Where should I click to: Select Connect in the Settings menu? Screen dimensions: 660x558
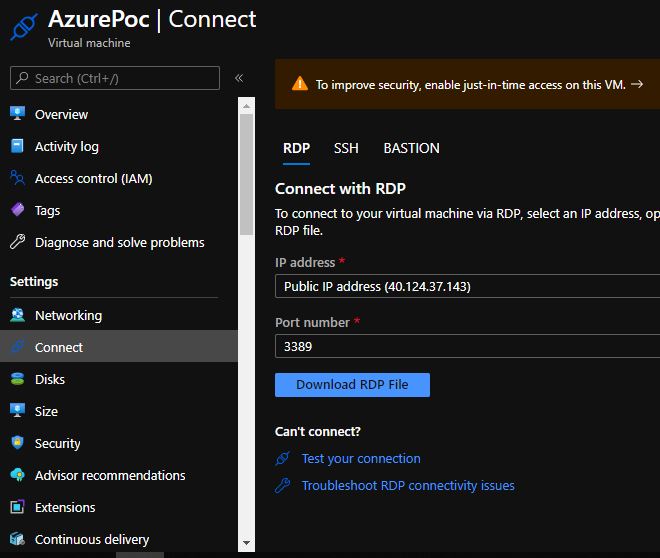tap(119, 347)
